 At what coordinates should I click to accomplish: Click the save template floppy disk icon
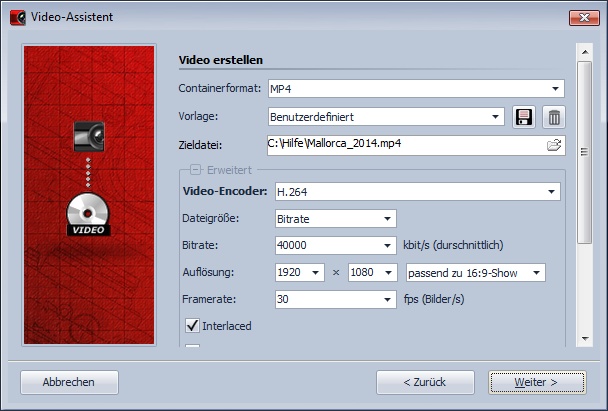(x=523, y=117)
